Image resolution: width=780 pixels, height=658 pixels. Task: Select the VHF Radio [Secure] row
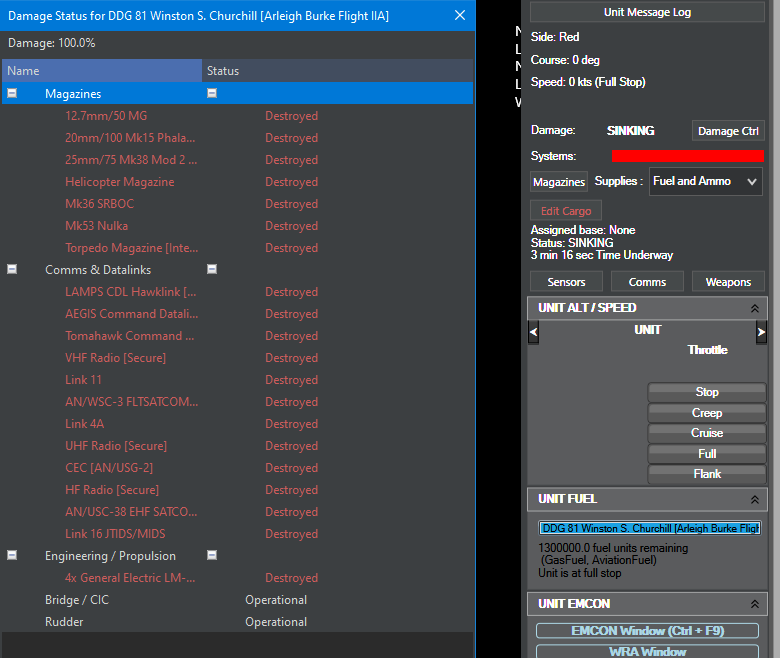point(237,358)
